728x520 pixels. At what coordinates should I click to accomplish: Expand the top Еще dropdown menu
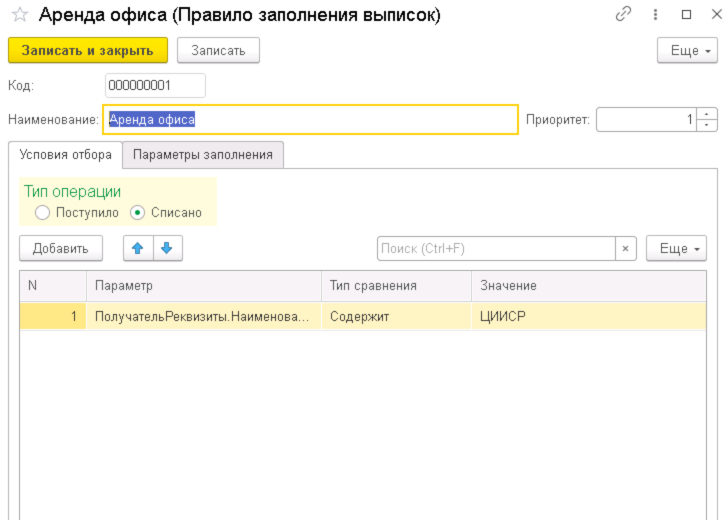pyautogui.click(x=687, y=50)
